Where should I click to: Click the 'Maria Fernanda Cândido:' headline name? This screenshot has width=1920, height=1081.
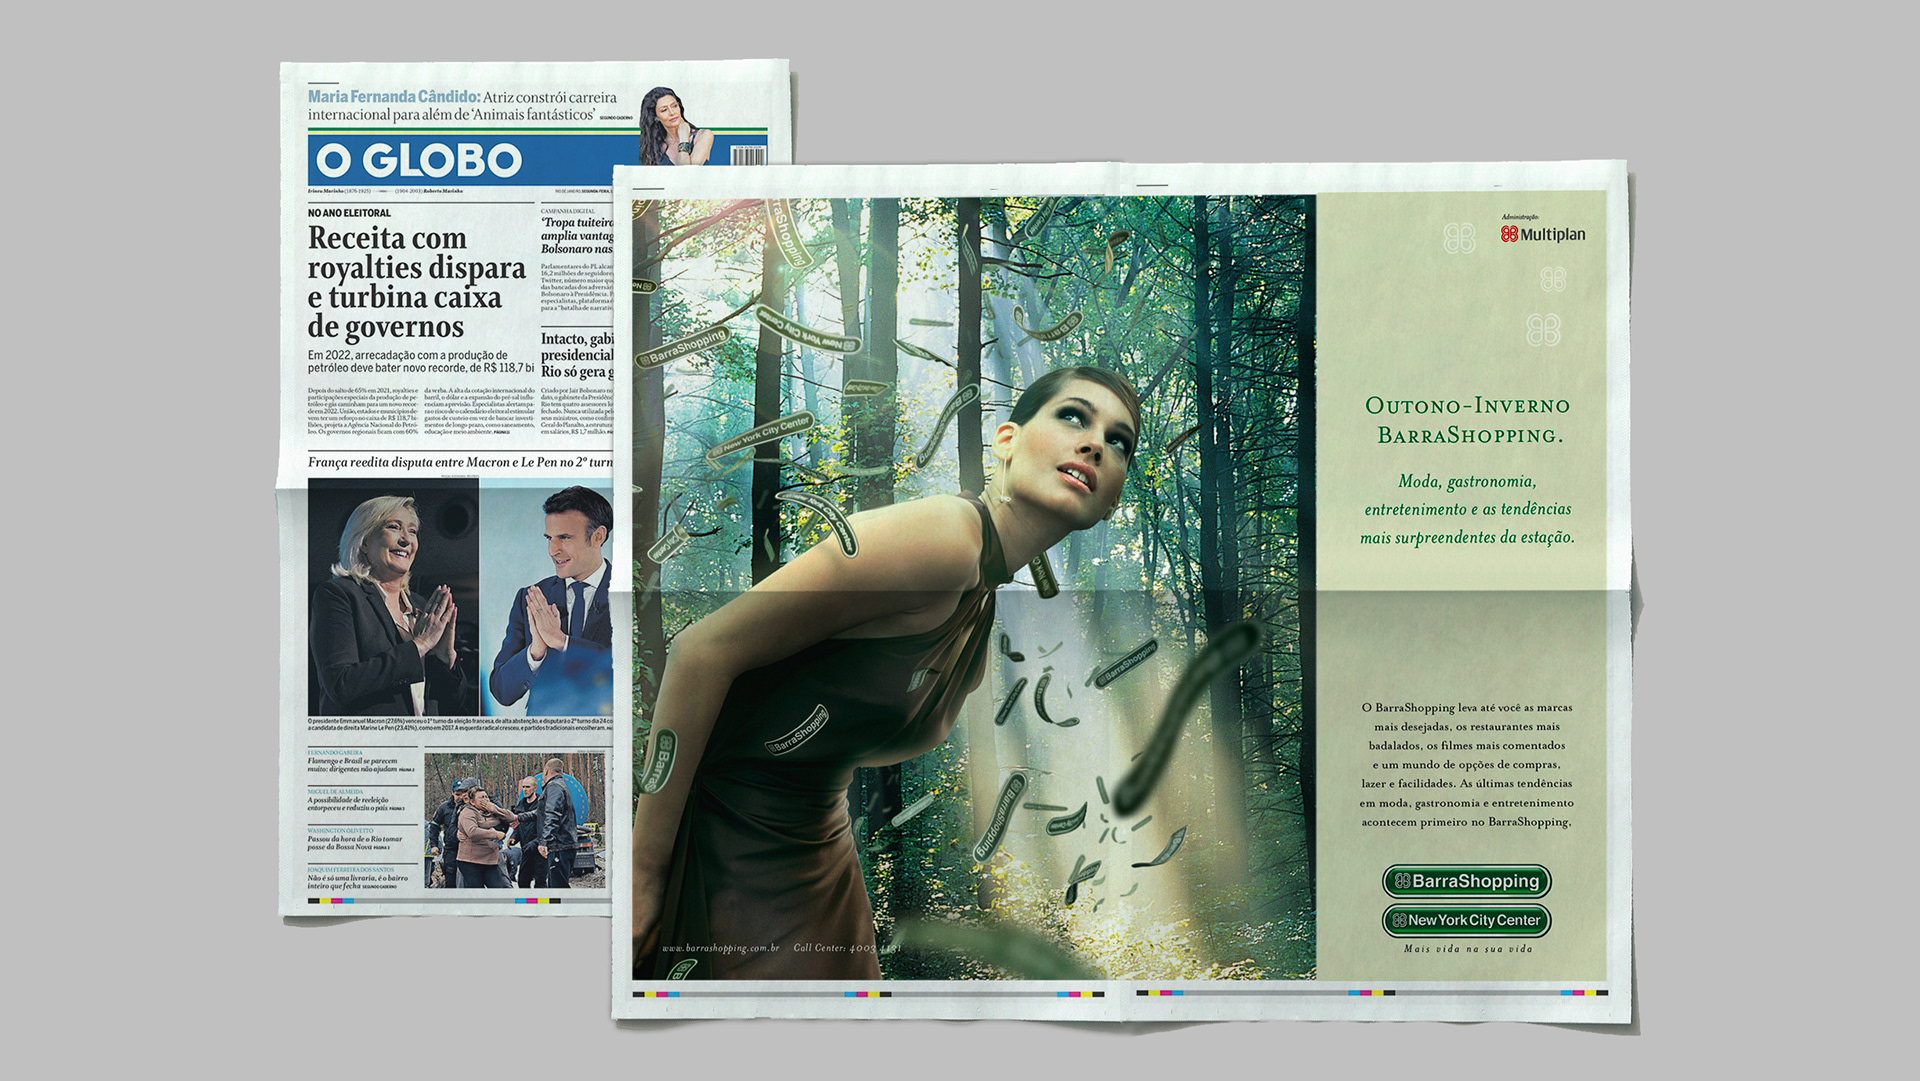coord(394,97)
